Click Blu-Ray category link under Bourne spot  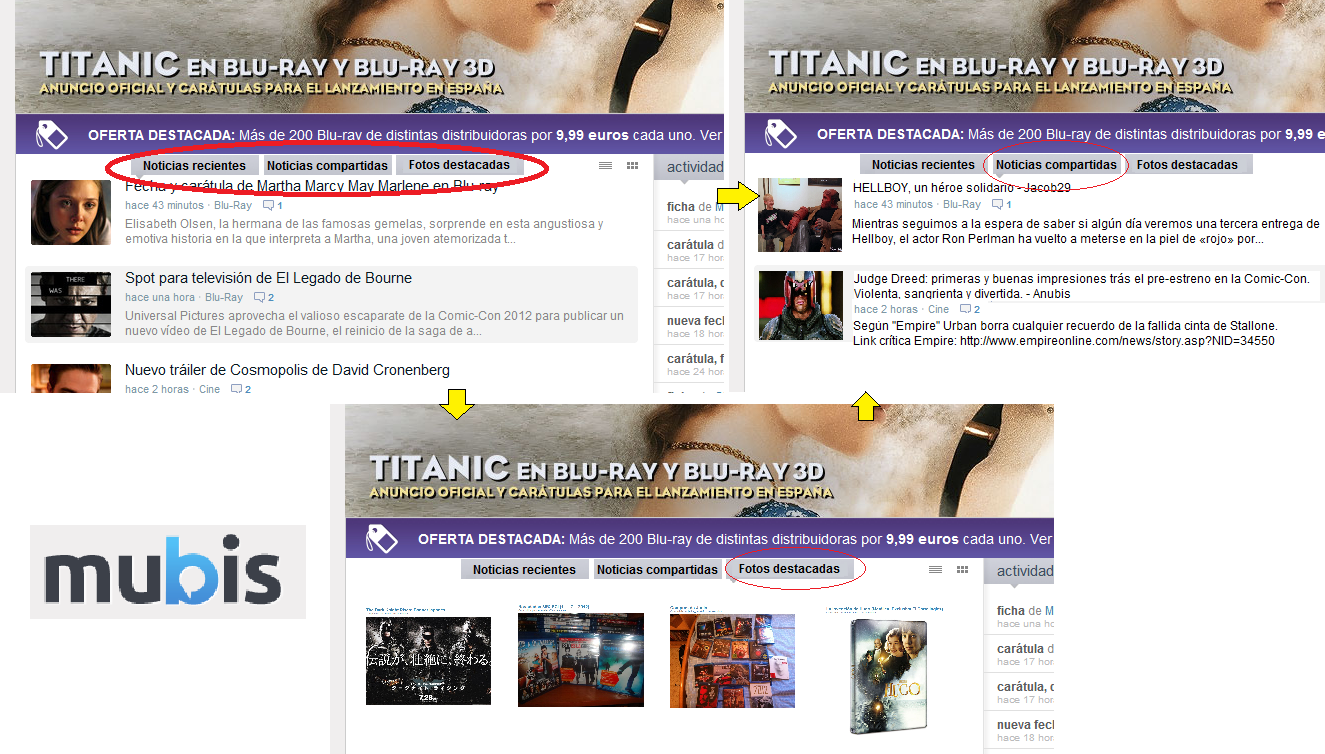pos(224,297)
